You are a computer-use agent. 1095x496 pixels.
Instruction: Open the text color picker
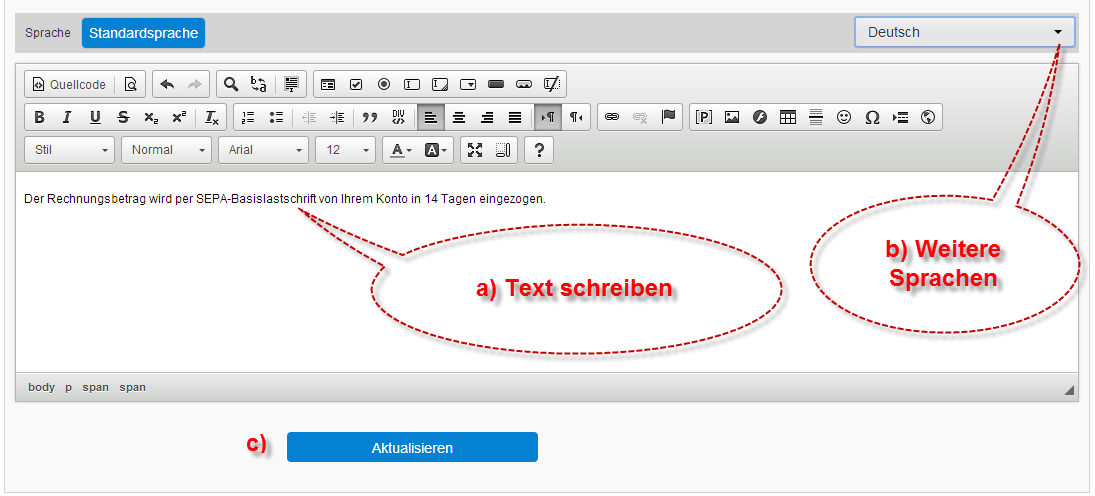pyautogui.click(x=401, y=149)
